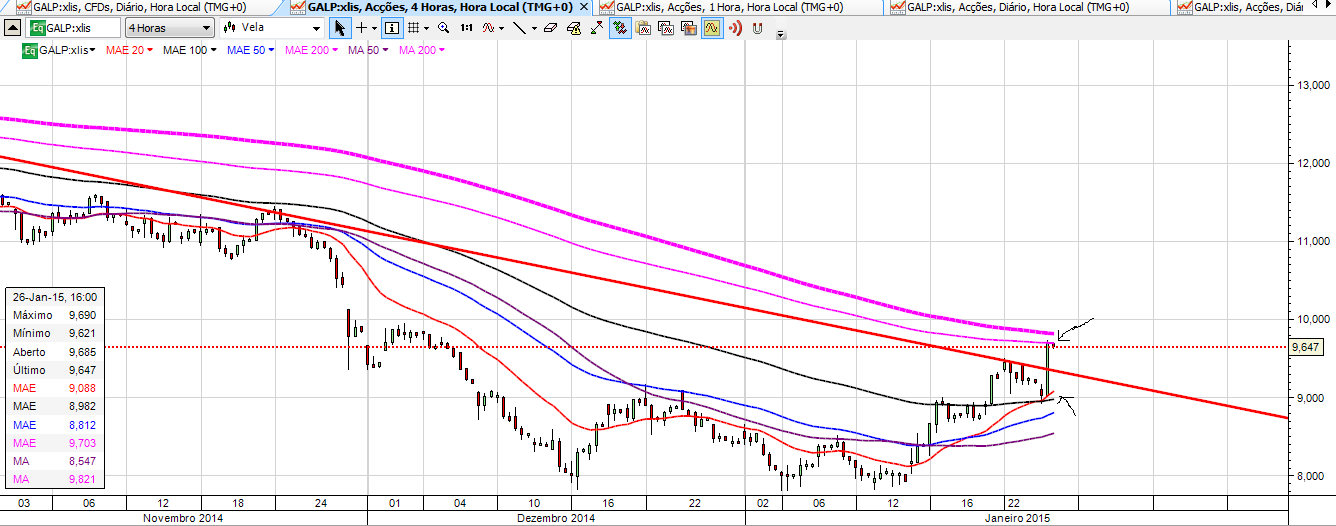Open the Vela chart type dropdown
The image size is (1336, 526).
[x=270, y=28]
